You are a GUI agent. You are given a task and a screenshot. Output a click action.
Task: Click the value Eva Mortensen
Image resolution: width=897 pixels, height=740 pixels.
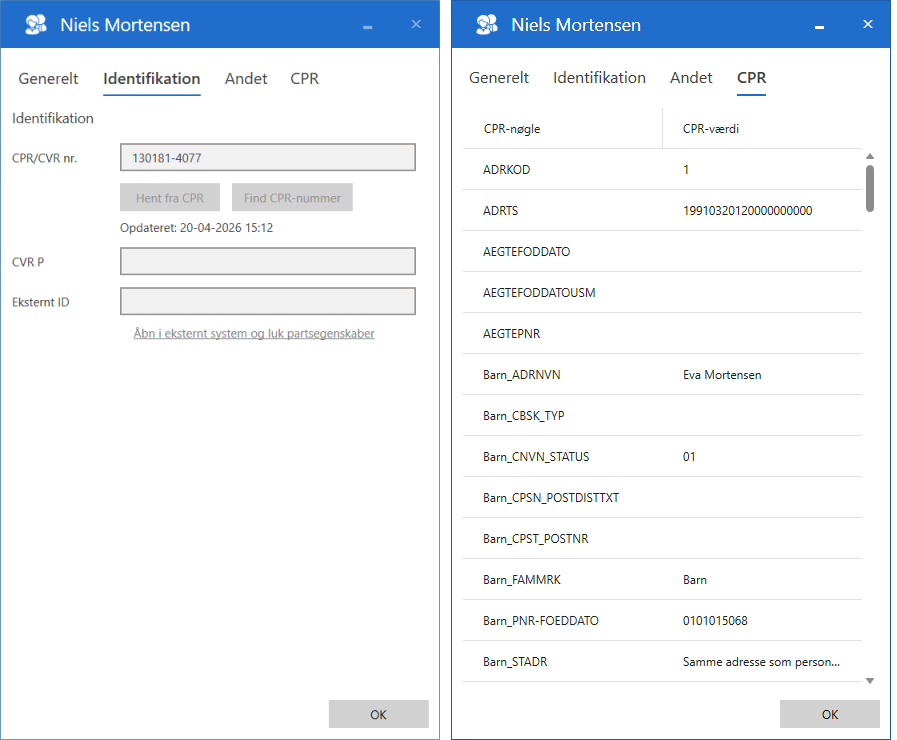pos(722,375)
